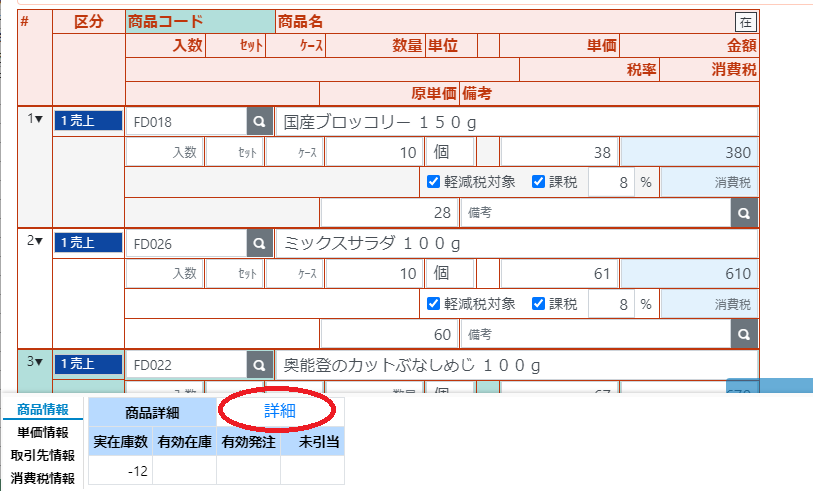Uncheck 課税 for the FD026 row
The image size is (813, 491).
click(x=538, y=303)
